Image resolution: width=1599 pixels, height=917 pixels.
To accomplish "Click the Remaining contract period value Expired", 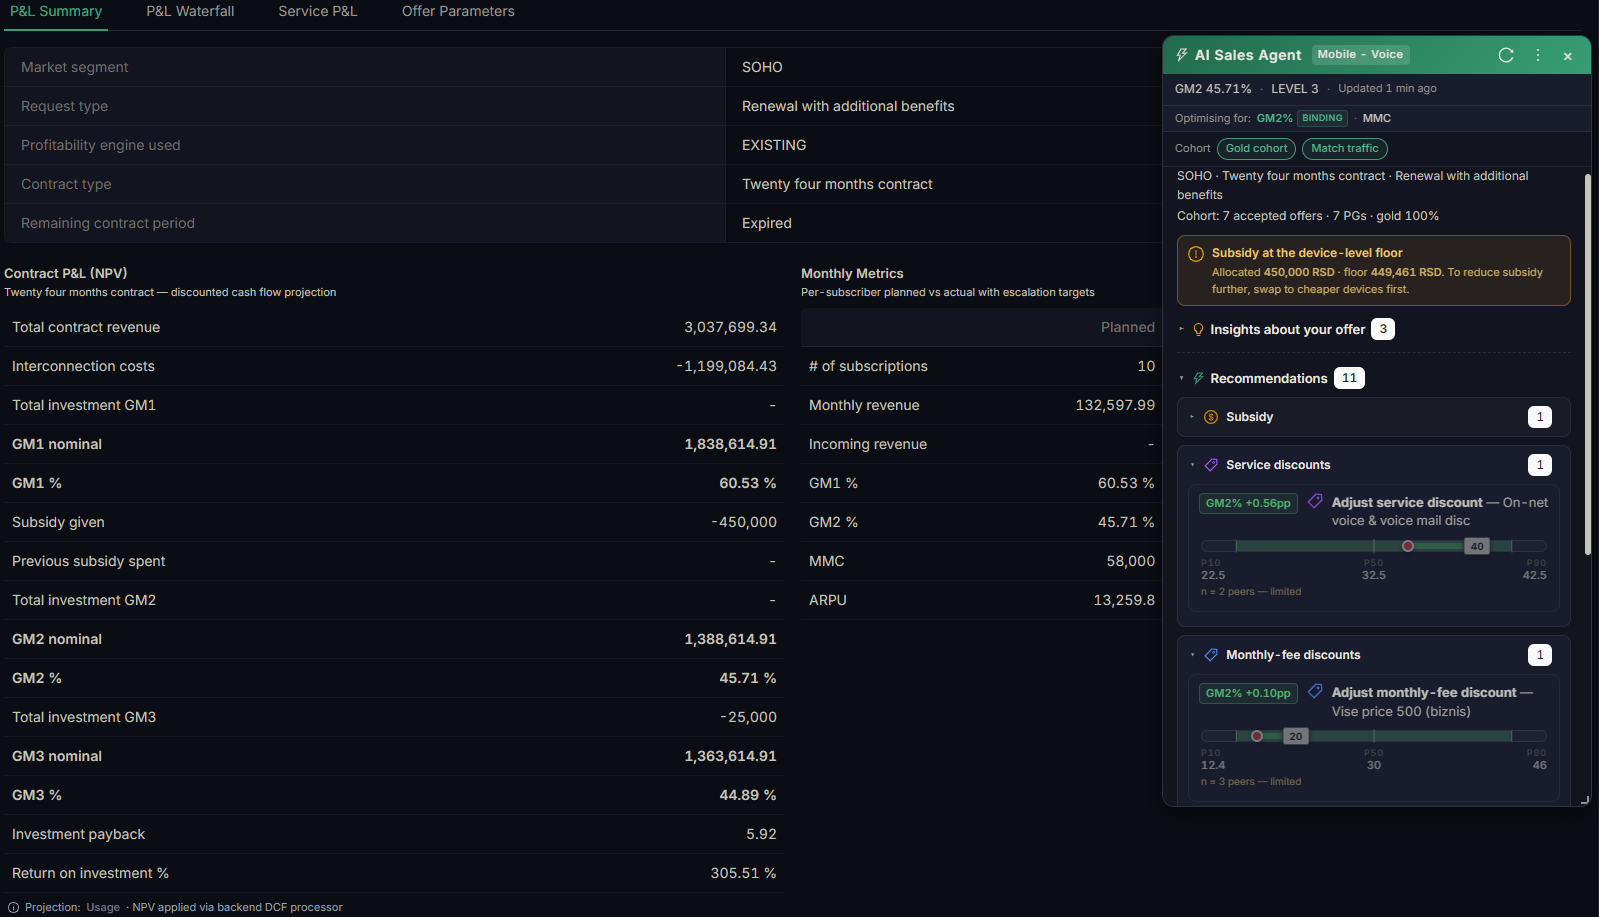I will (x=767, y=223).
